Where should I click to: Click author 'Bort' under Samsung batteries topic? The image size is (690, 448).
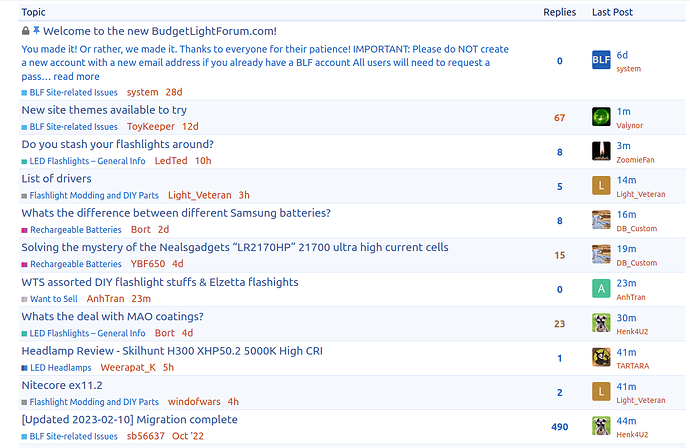click(140, 229)
